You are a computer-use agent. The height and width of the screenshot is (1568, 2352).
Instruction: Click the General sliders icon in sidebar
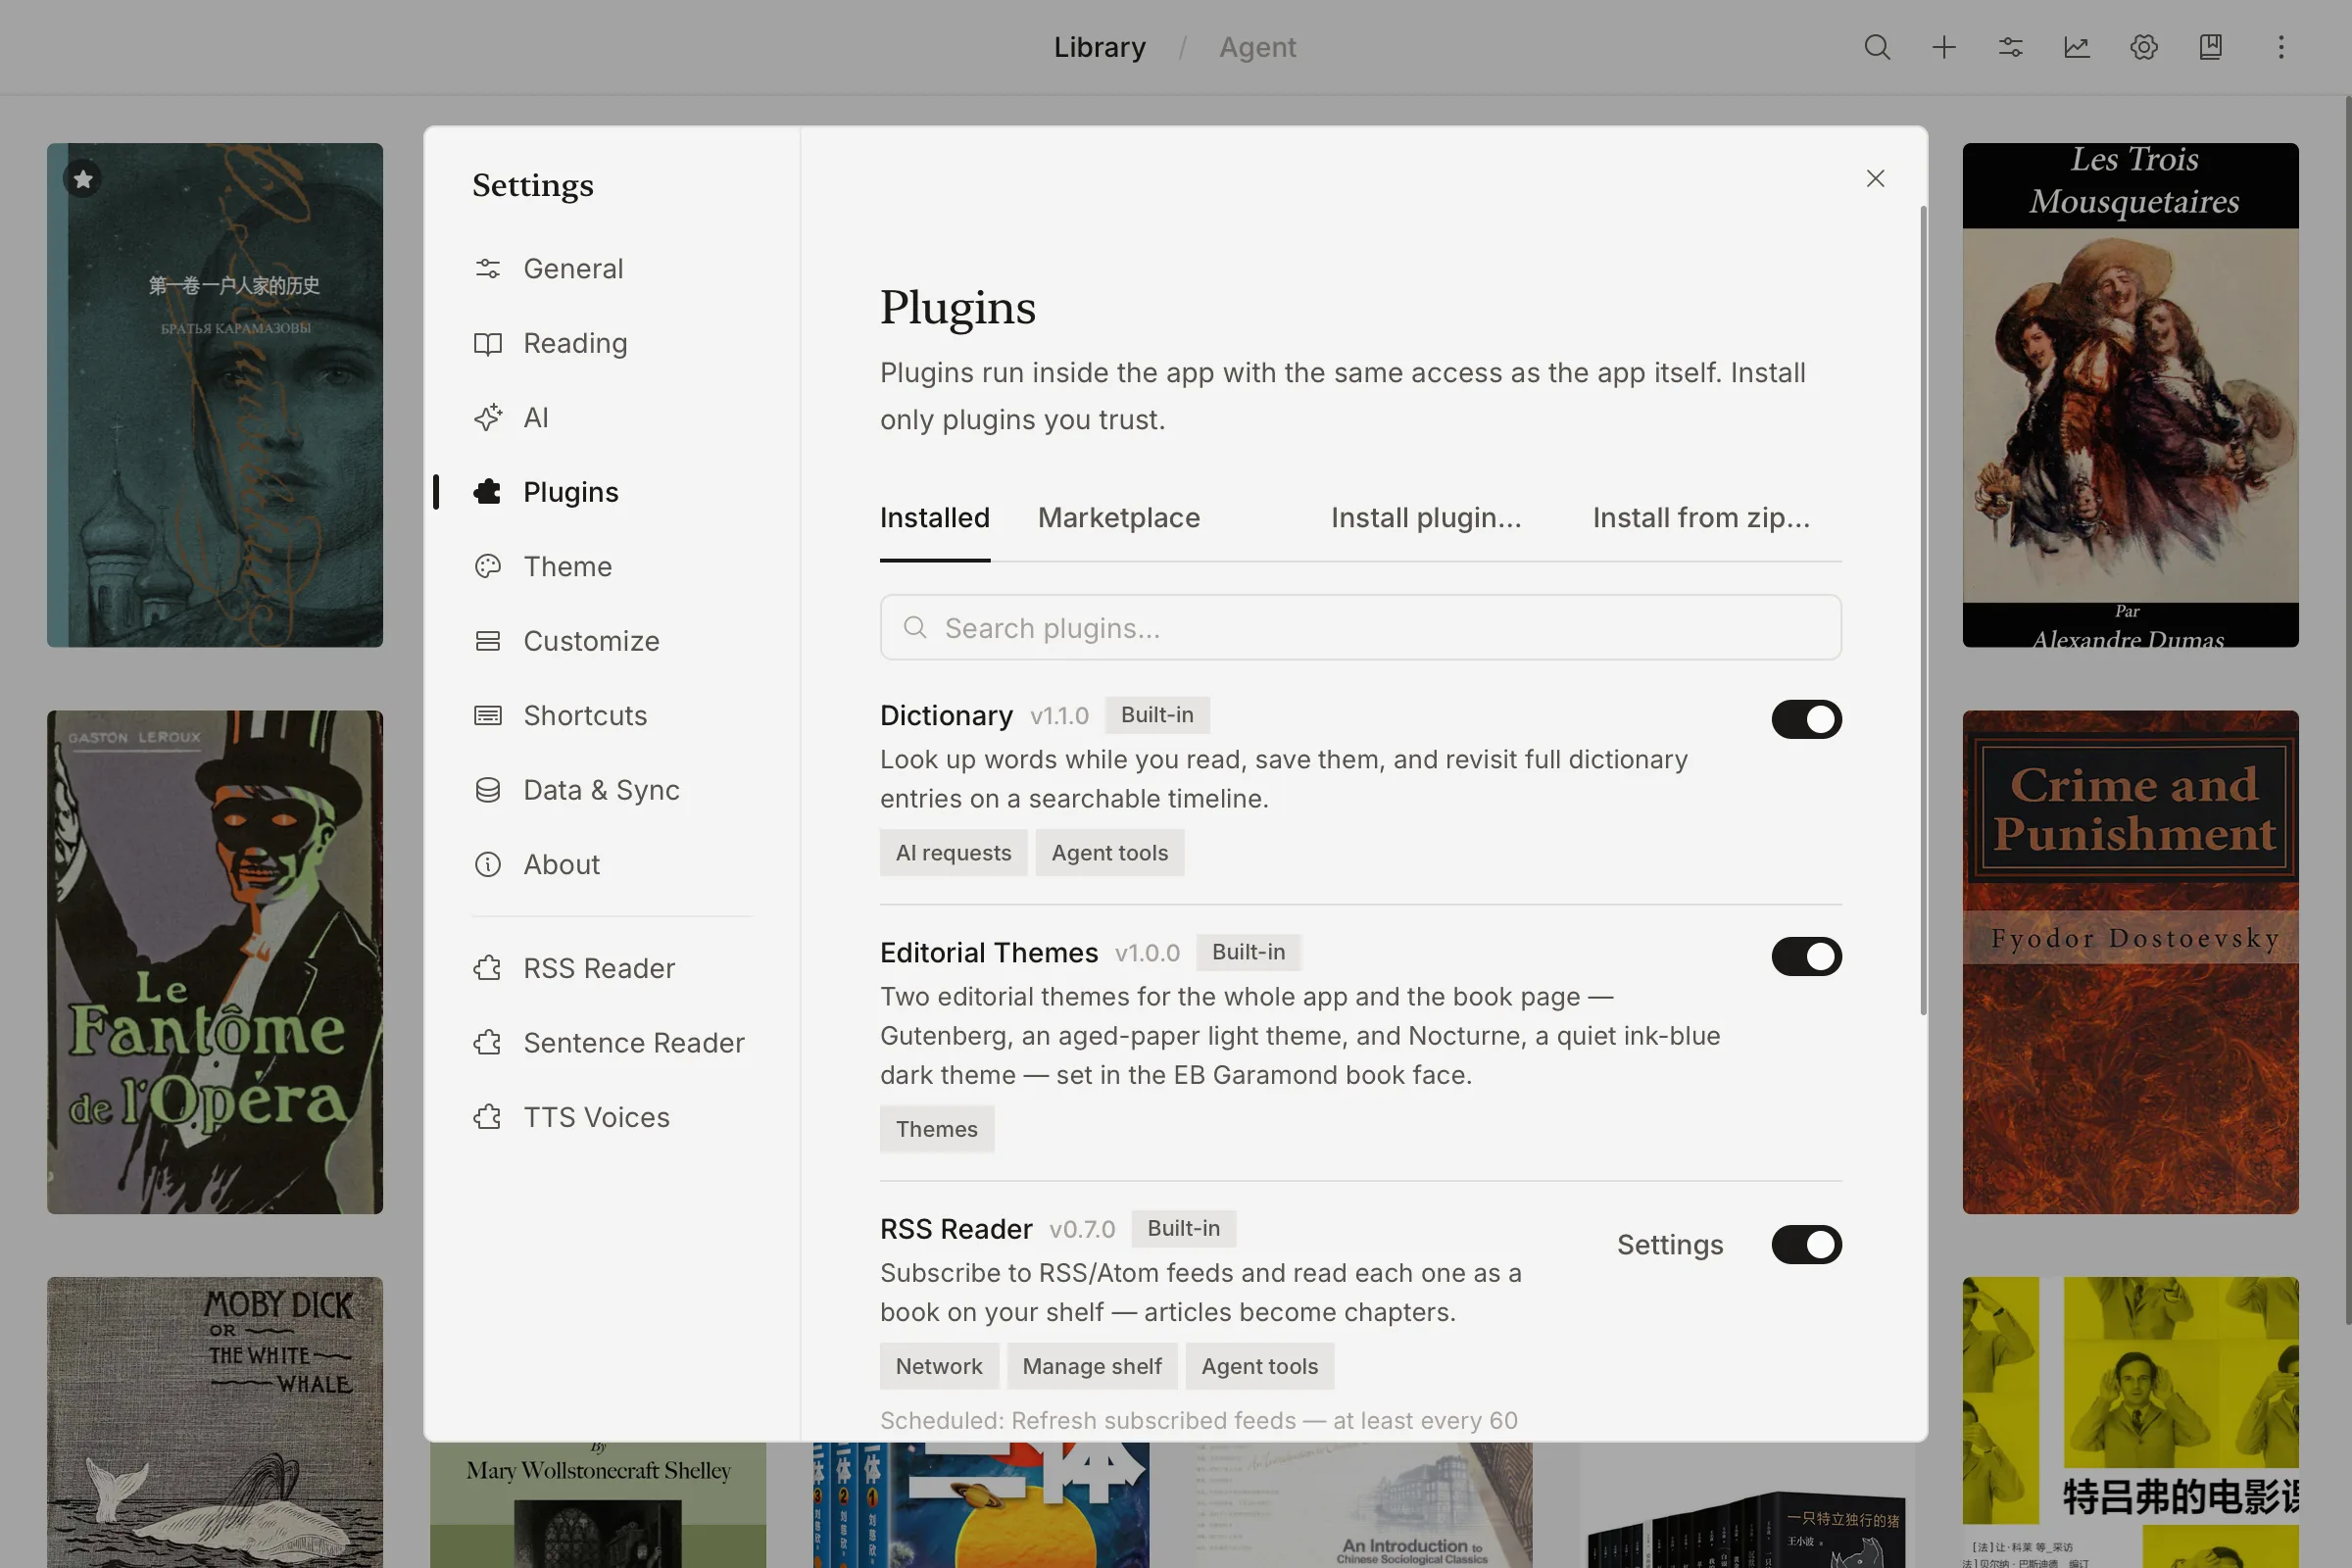tap(488, 268)
